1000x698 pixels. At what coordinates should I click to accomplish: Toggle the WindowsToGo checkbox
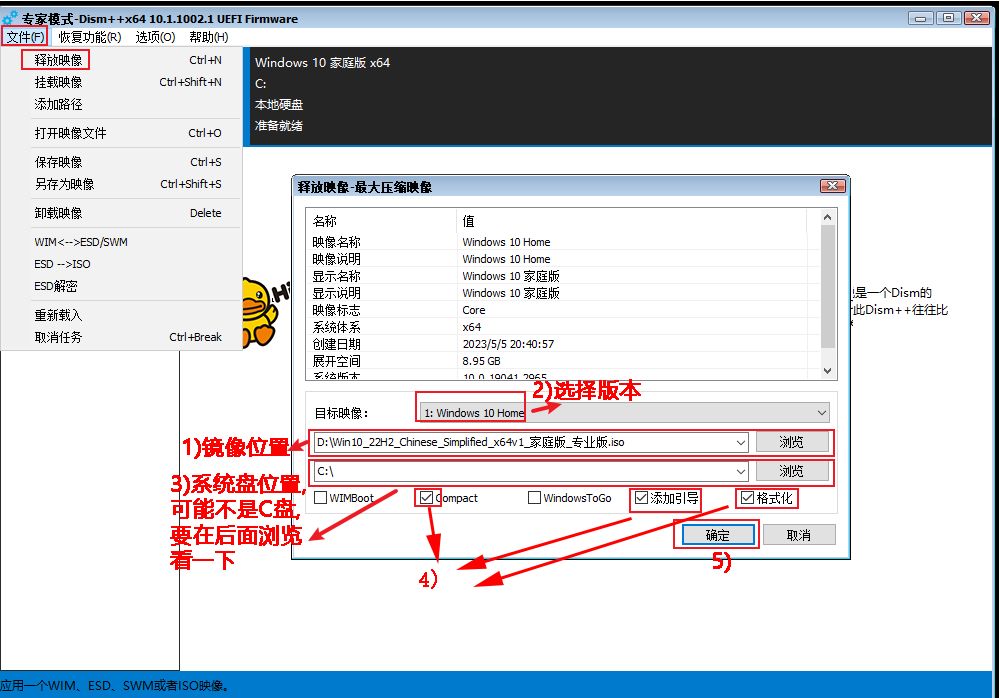(x=534, y=498)
